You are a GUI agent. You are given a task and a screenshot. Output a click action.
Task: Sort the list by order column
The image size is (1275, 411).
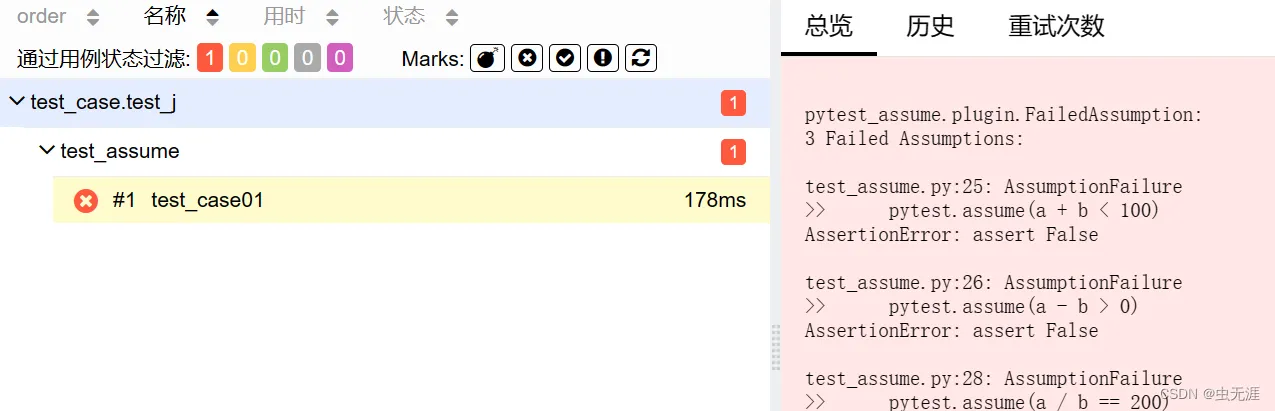[58, 16]
